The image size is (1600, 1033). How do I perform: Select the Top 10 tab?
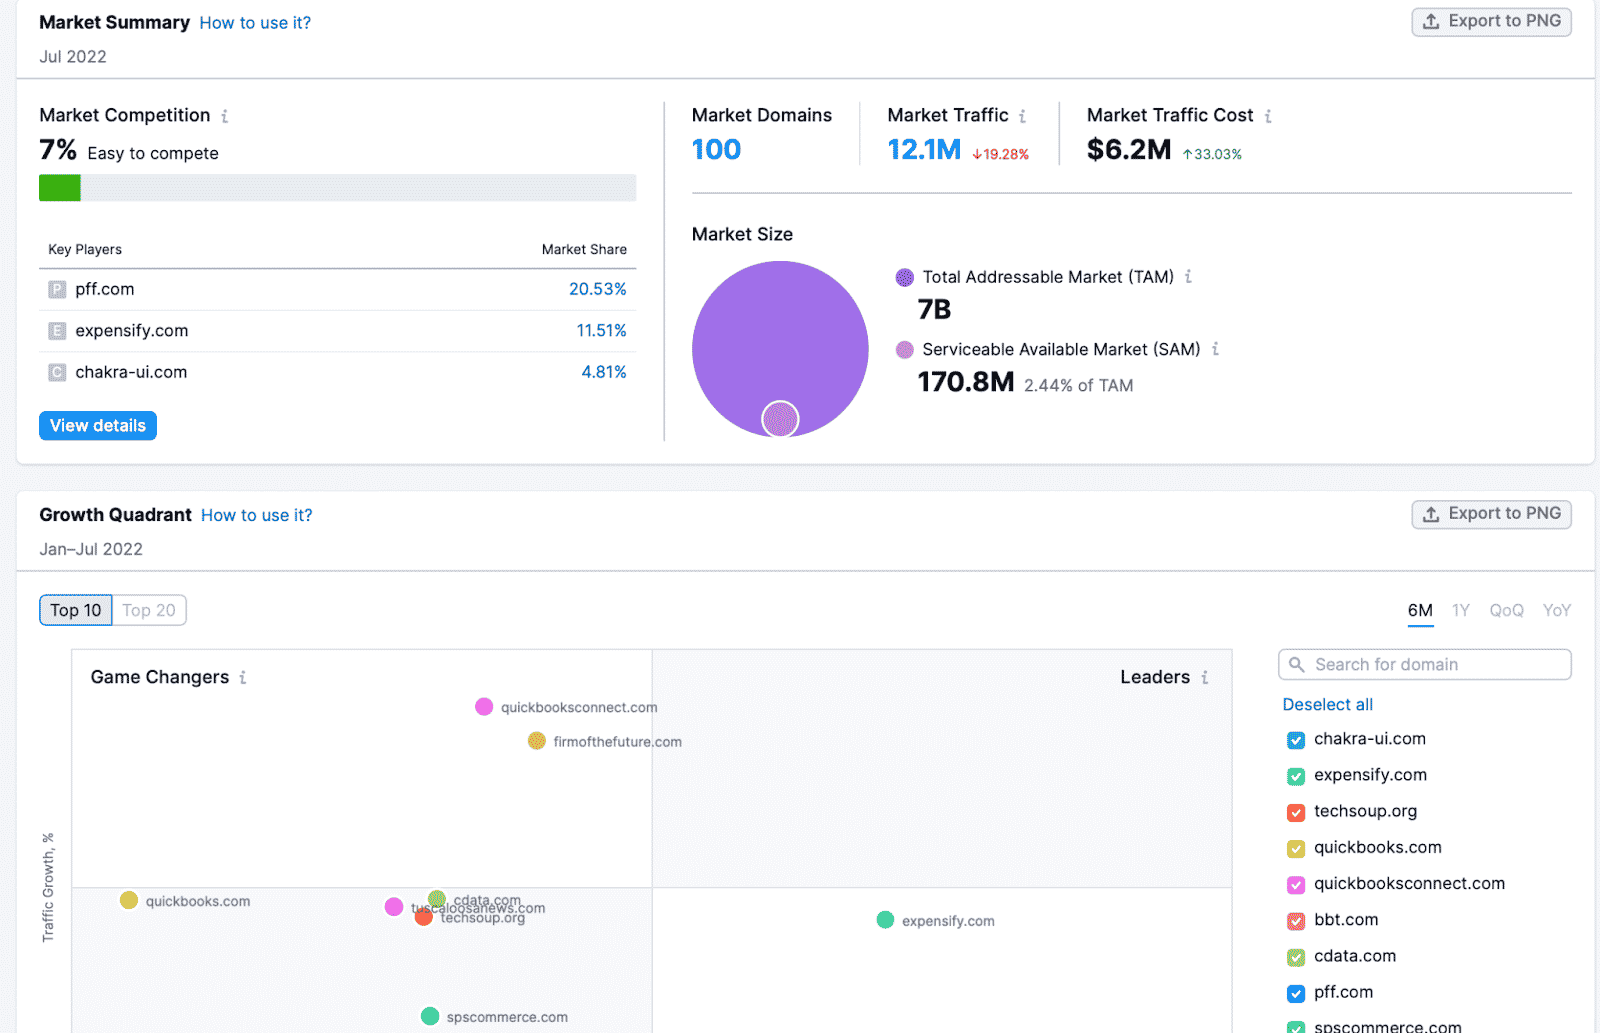click(x=76, y=610)
